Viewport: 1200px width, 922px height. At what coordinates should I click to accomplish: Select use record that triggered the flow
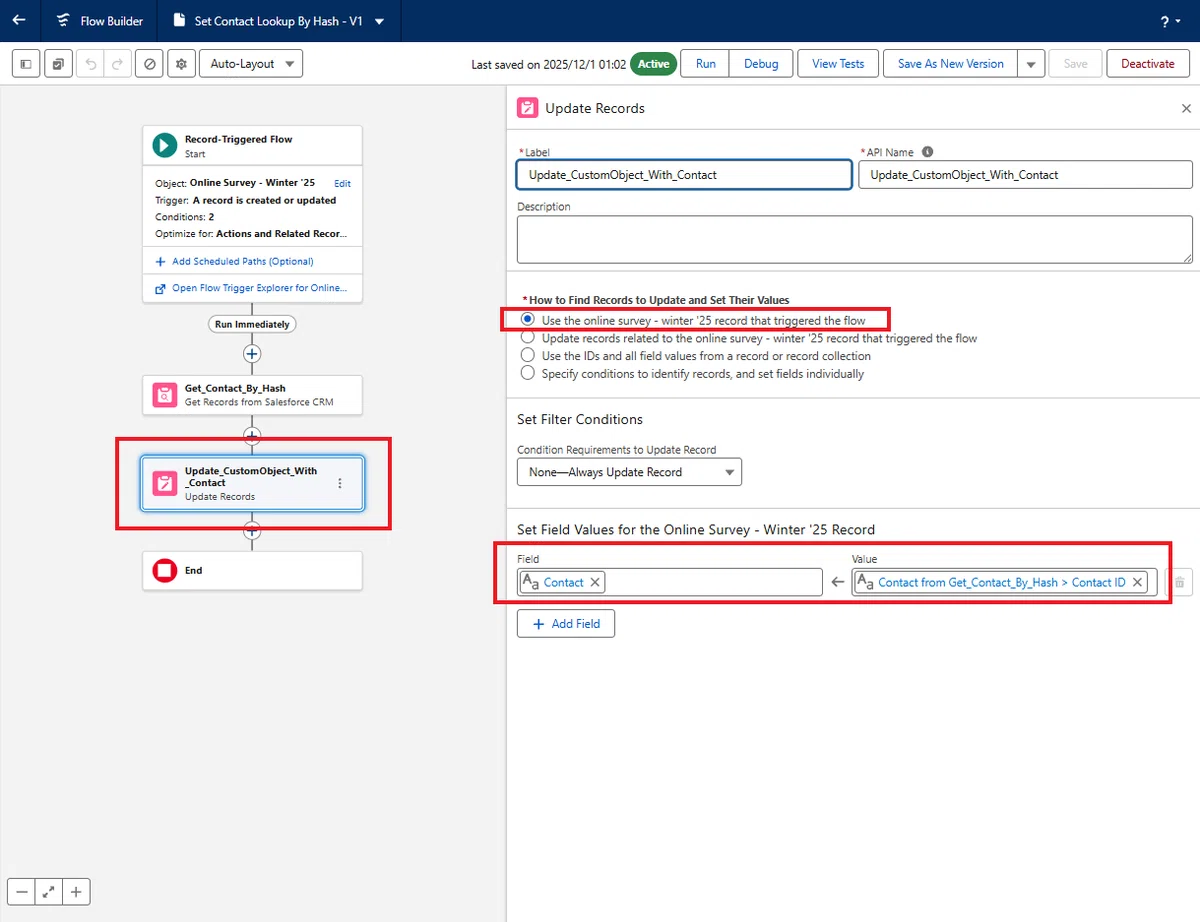pos(528,320)
